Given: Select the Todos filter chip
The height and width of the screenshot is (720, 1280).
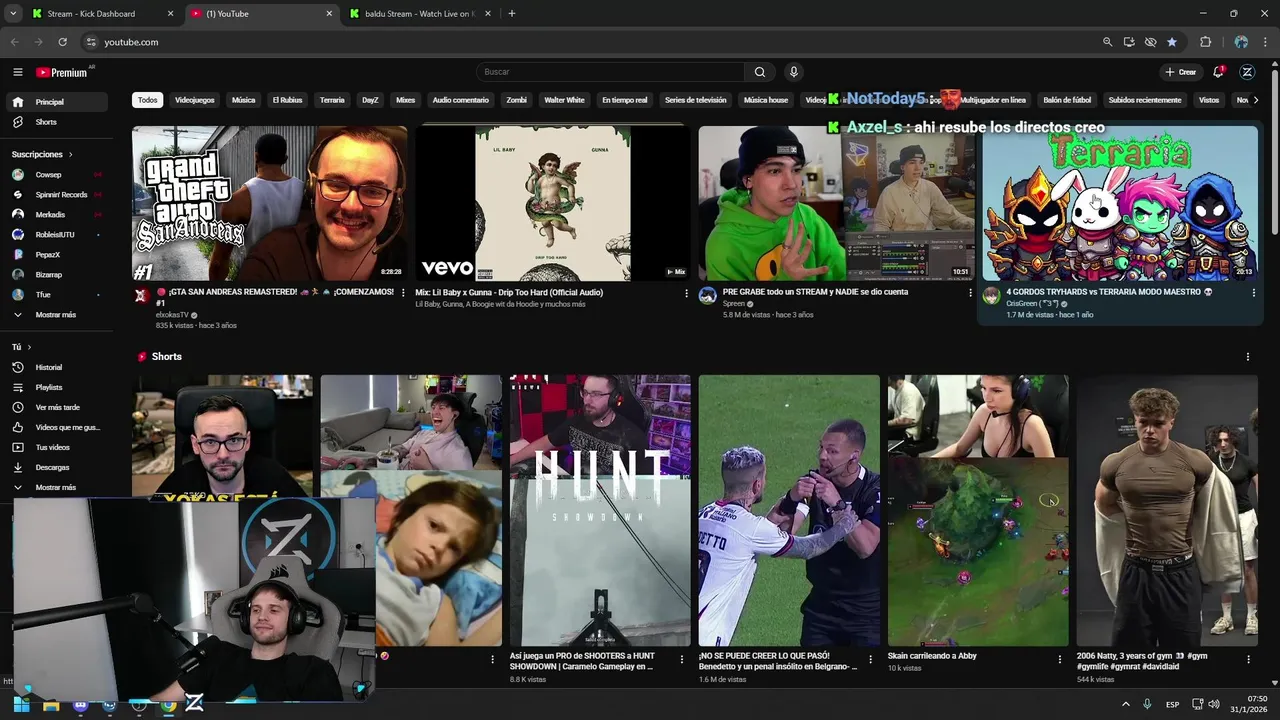Looking at the screenshot, I should click(148, 100).
